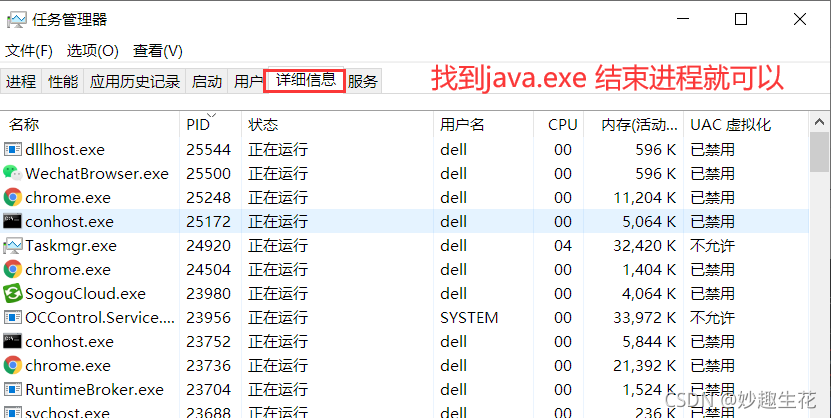Screen dimensions: 831x418
Task: Sort by the UAC 虚拟化 column header
Action: [x=746, y=124]
